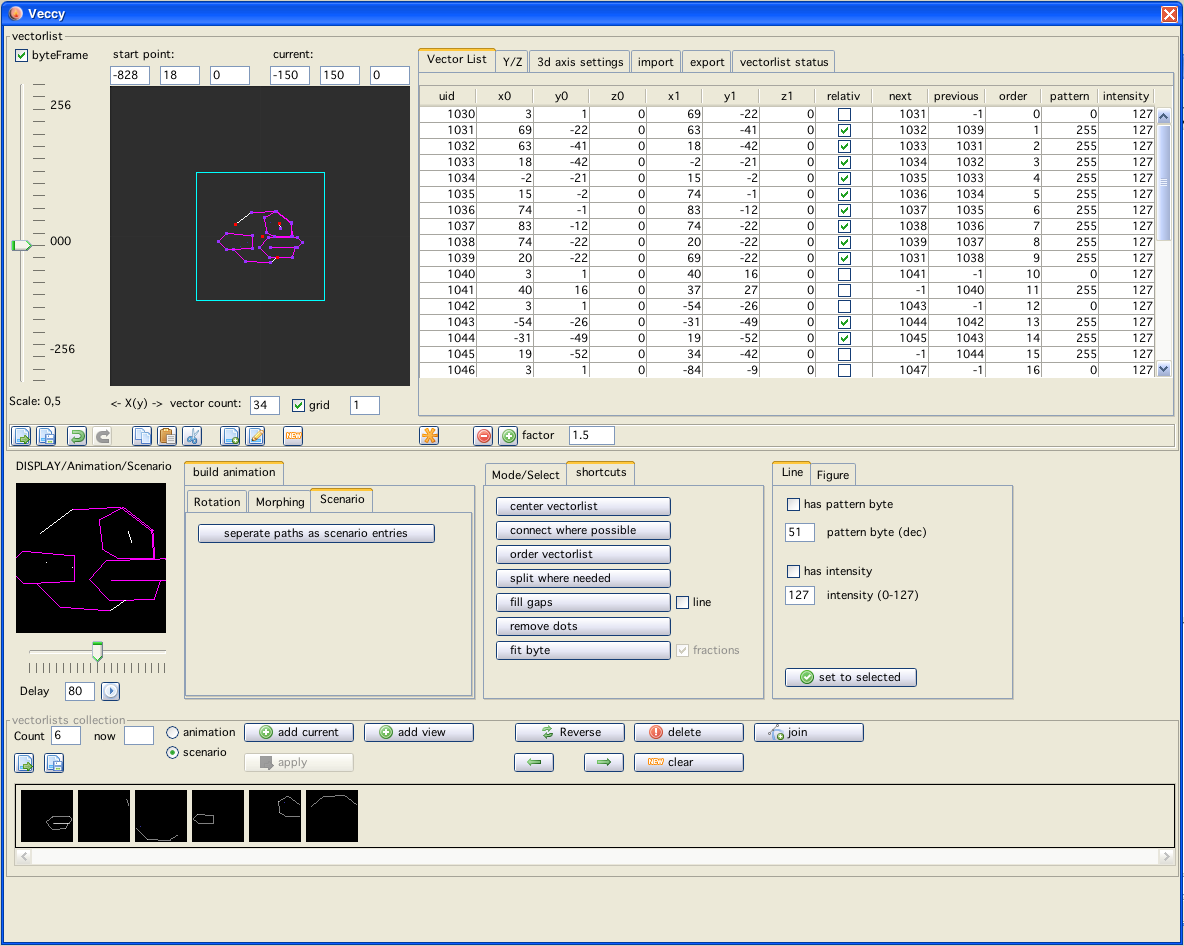Click the orange asterisk icon
The height and width of the screenshot is (946, 1184).
429,436
